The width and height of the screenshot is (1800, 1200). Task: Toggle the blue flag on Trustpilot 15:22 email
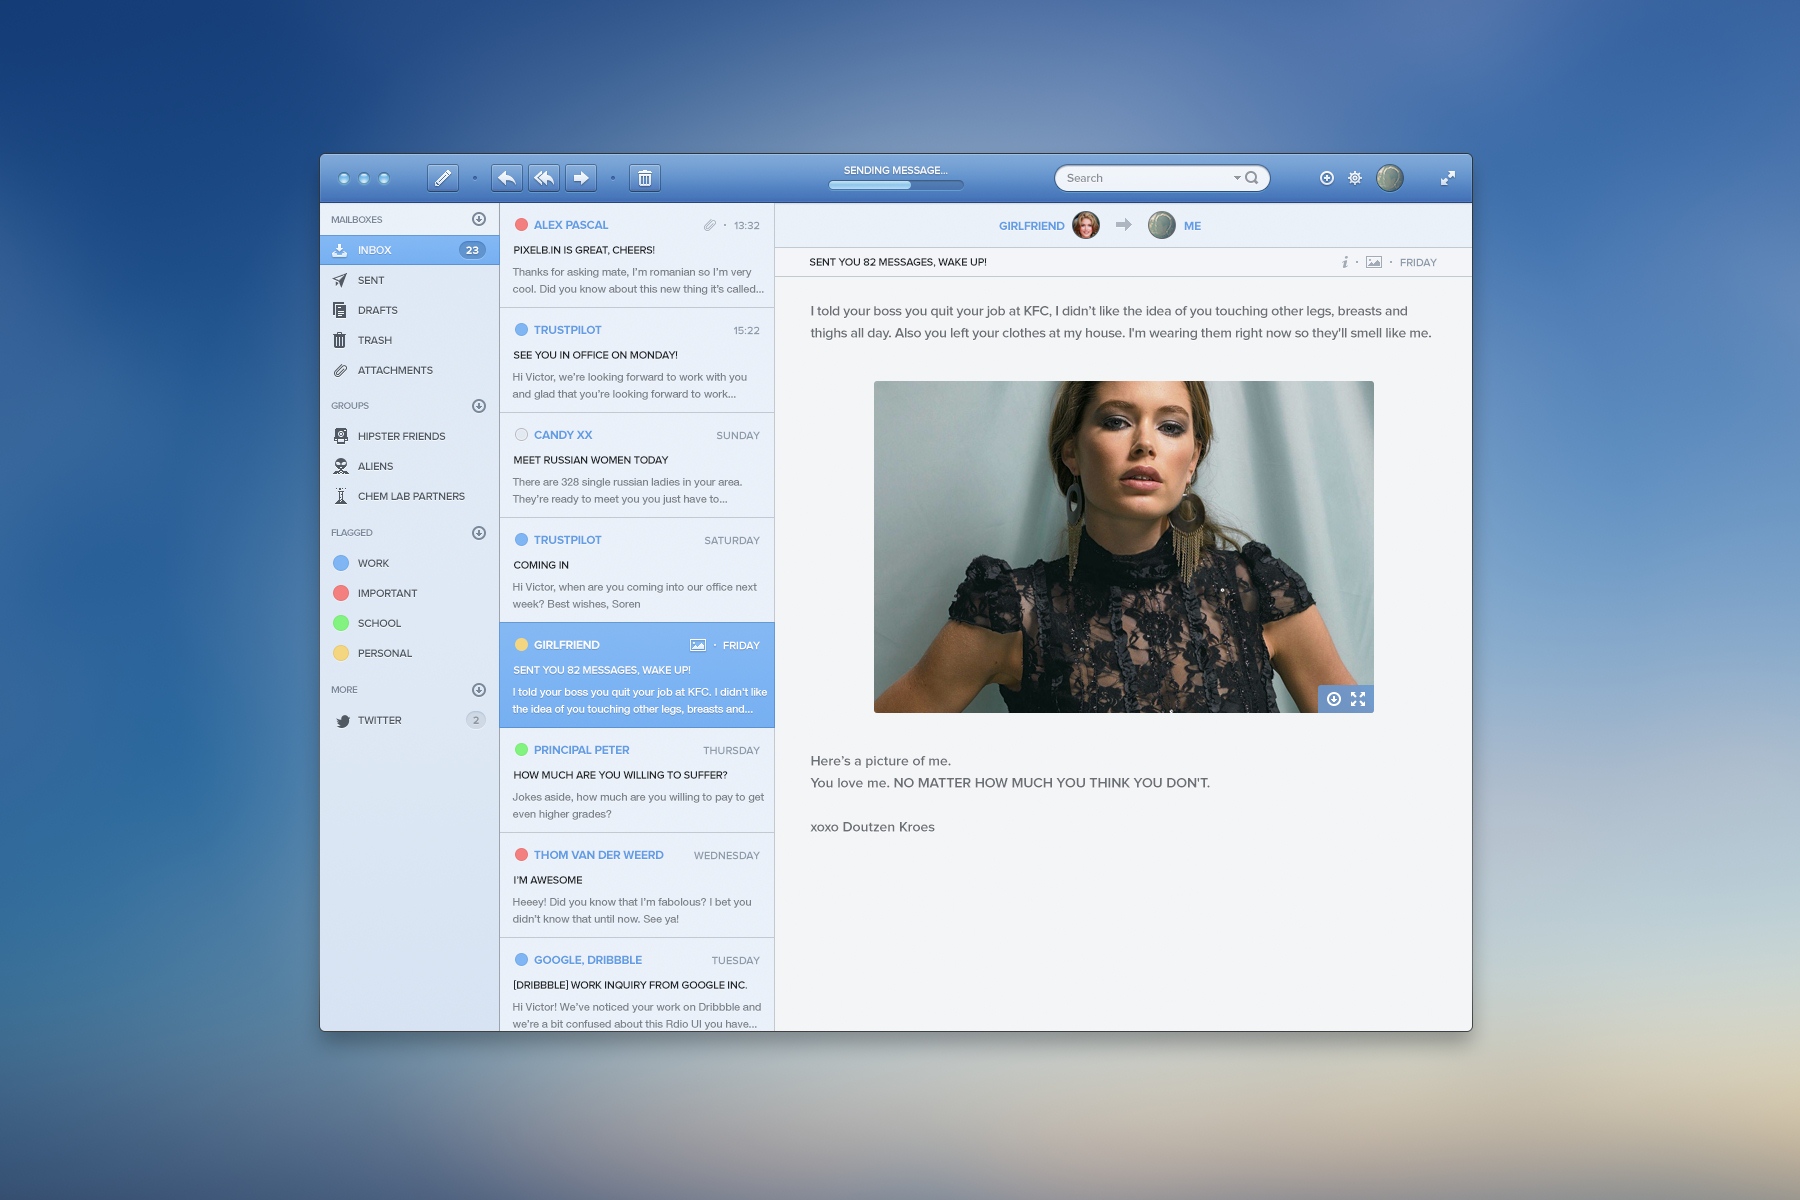tap(521, 330)
